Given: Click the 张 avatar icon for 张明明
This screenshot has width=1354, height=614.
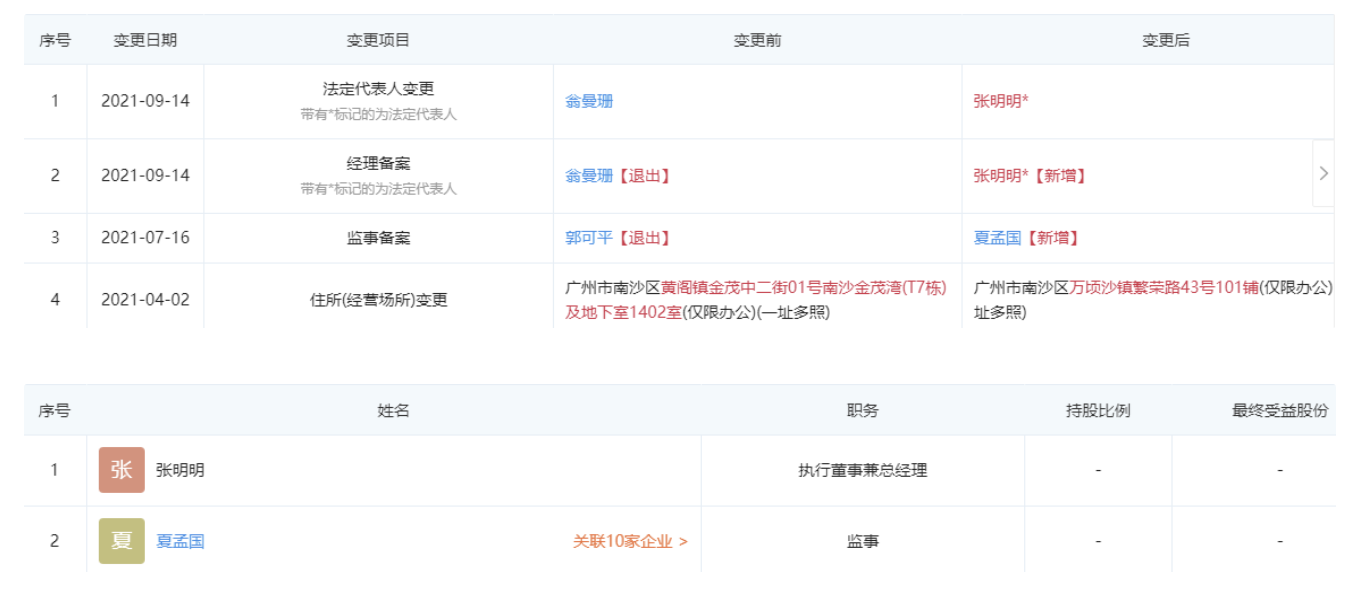Looking at the screenshot, I should 121,470.
